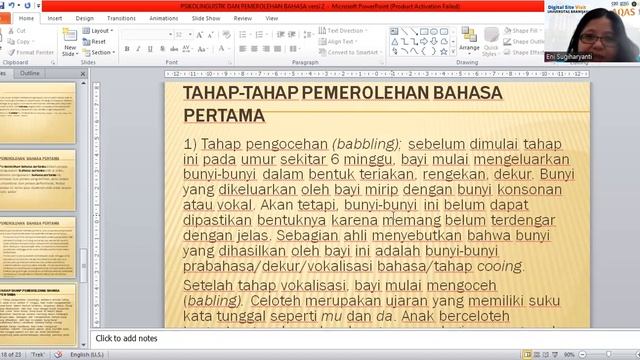Click the English (U.S.) language indicator
Screen dimensions: 640x360
87,355
